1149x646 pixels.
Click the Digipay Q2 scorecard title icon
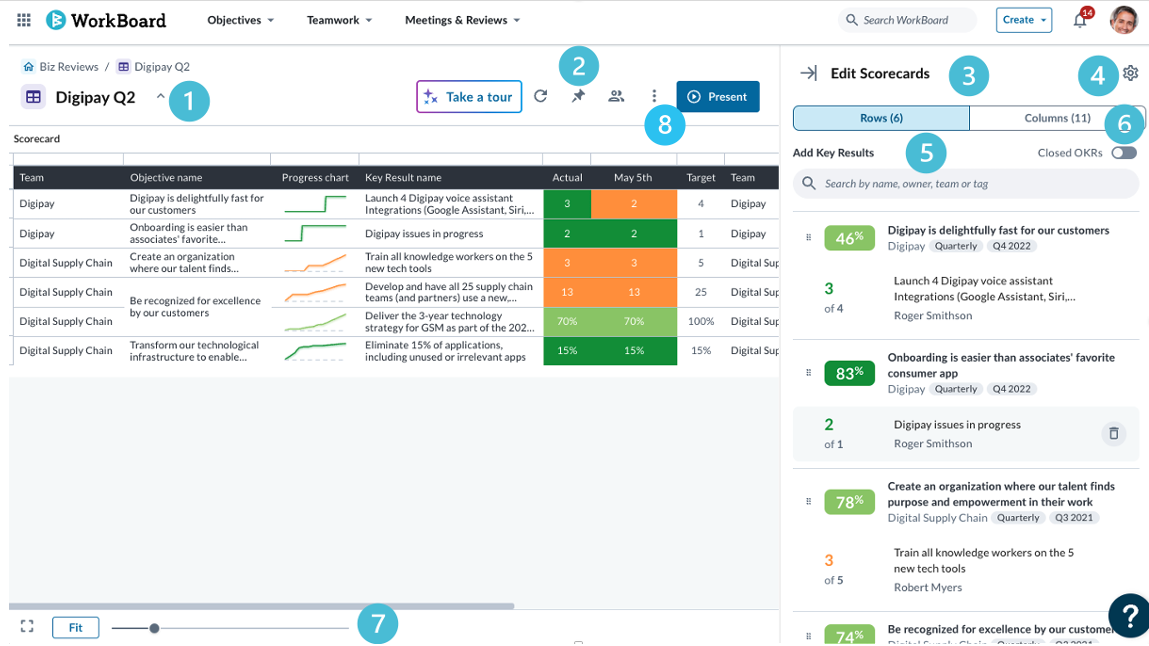pyautogui.click(x=32, y=97)
